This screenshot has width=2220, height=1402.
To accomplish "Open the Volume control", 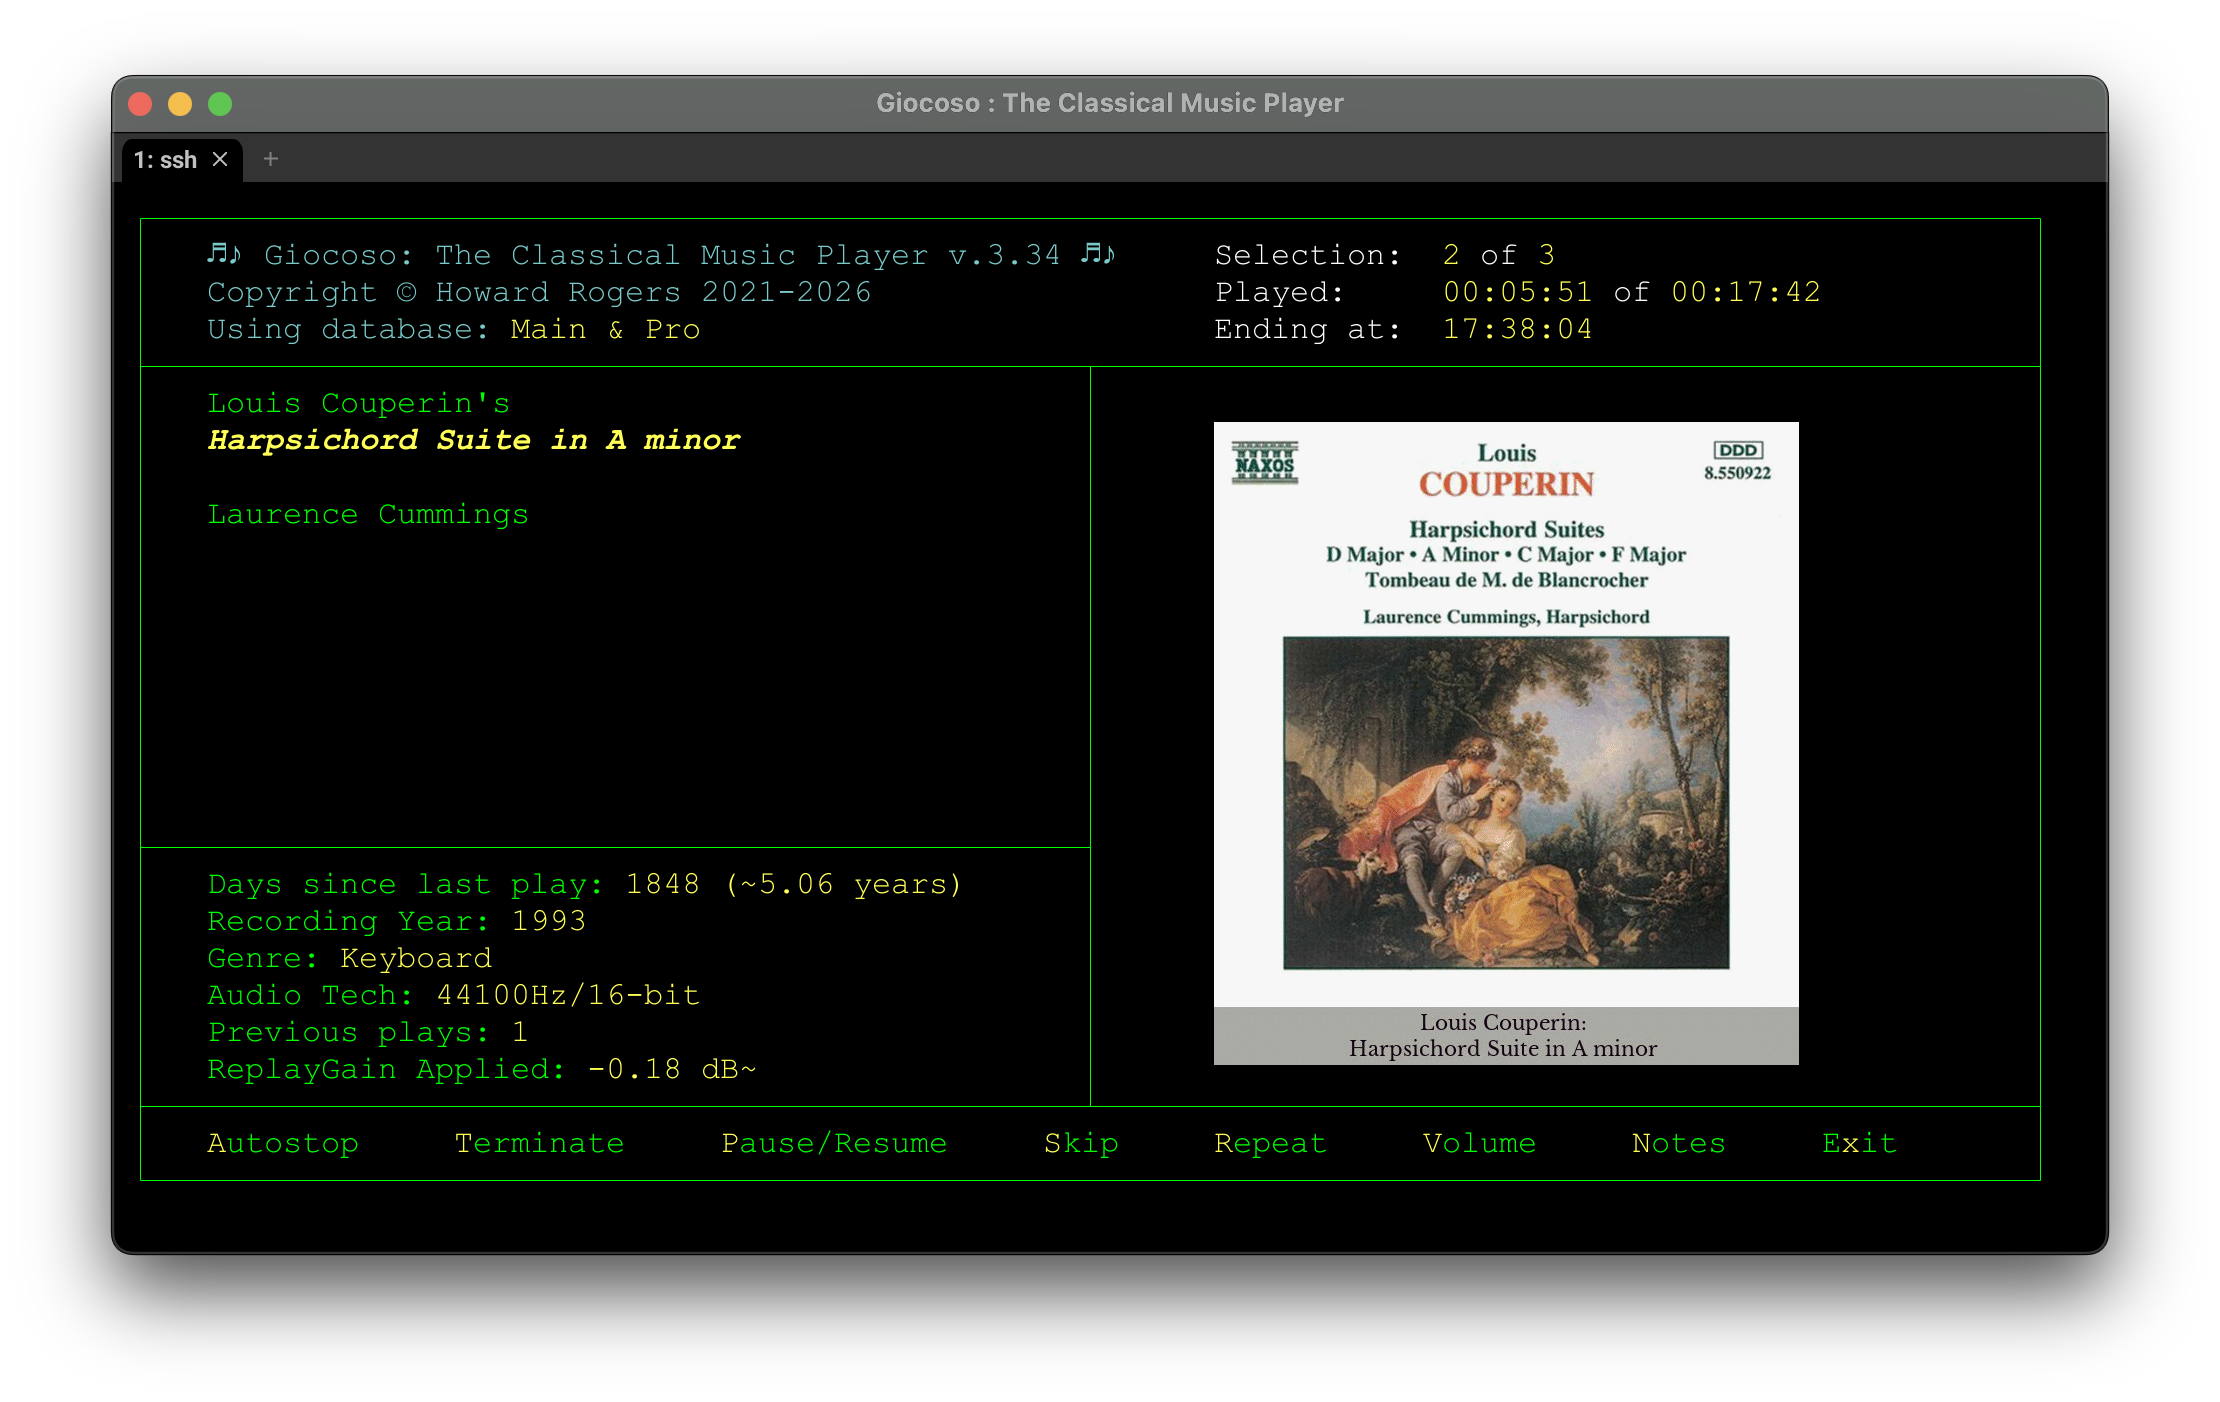I will pyautogui.click(x=1479, y=1143).
